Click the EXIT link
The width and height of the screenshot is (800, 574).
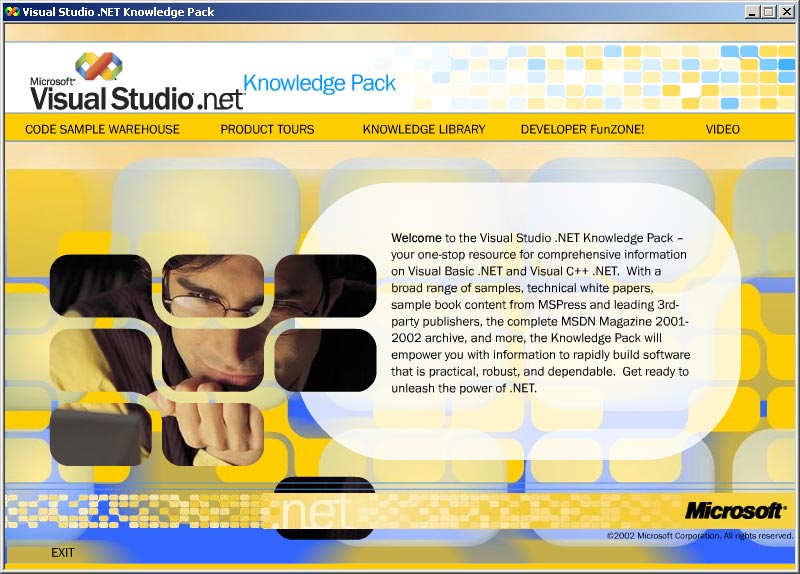[x=63, y=552]
